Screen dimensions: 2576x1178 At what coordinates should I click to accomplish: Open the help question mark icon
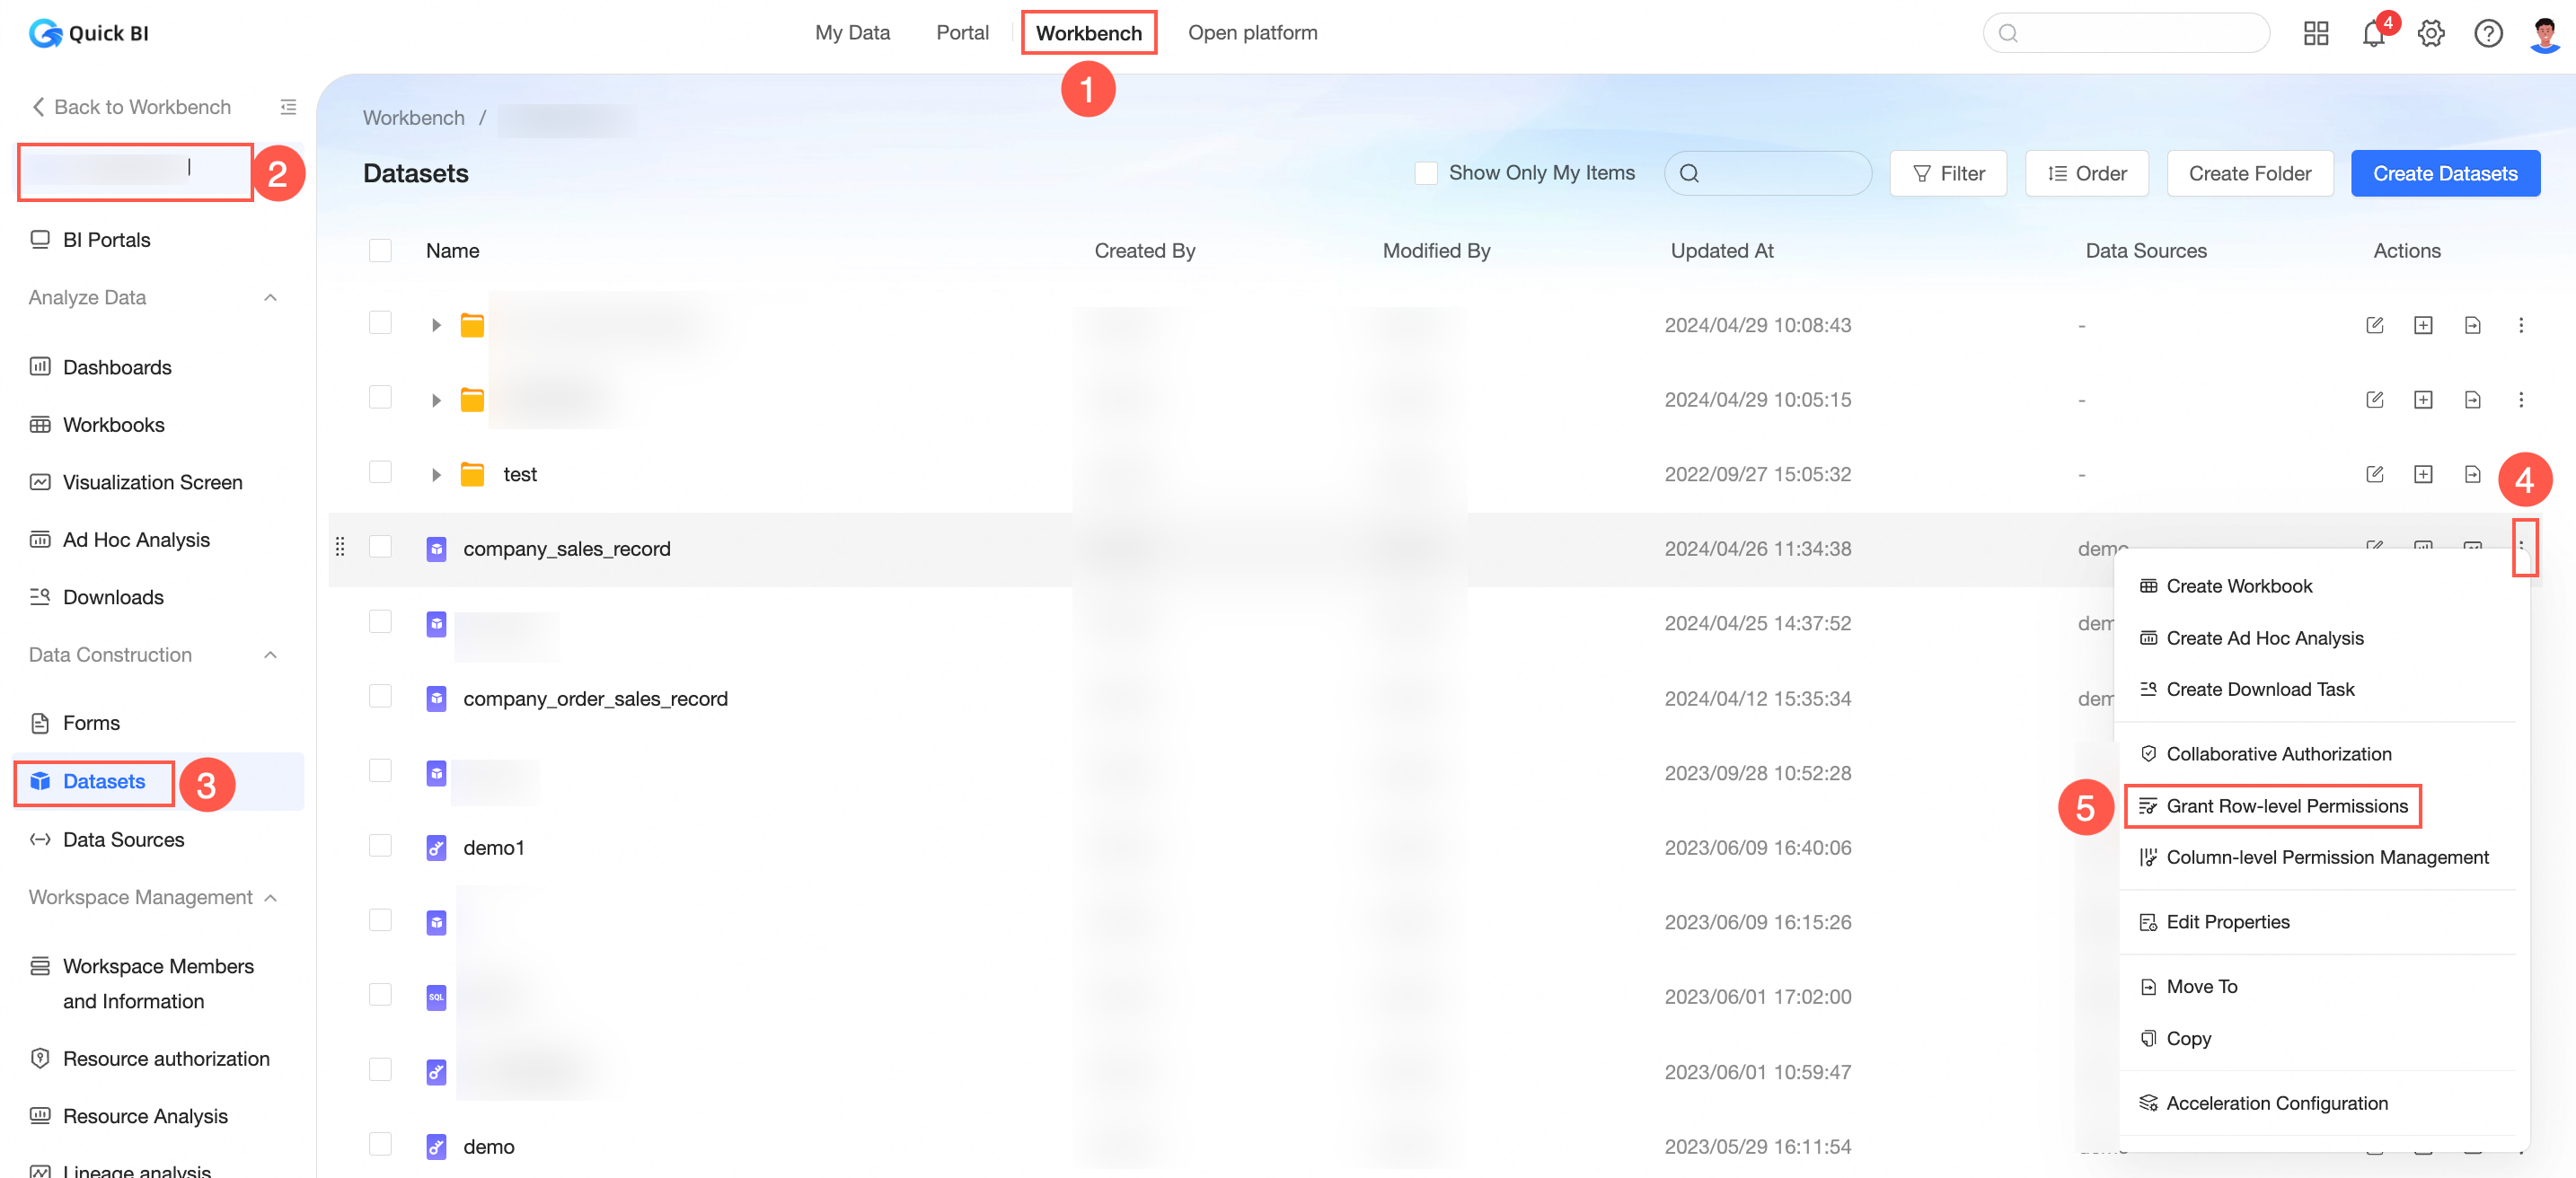point(2488,34)
